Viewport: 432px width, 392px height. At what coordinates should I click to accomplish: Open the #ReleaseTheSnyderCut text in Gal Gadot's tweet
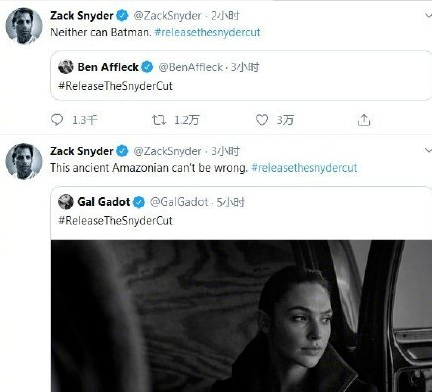(x=115, y=220)
